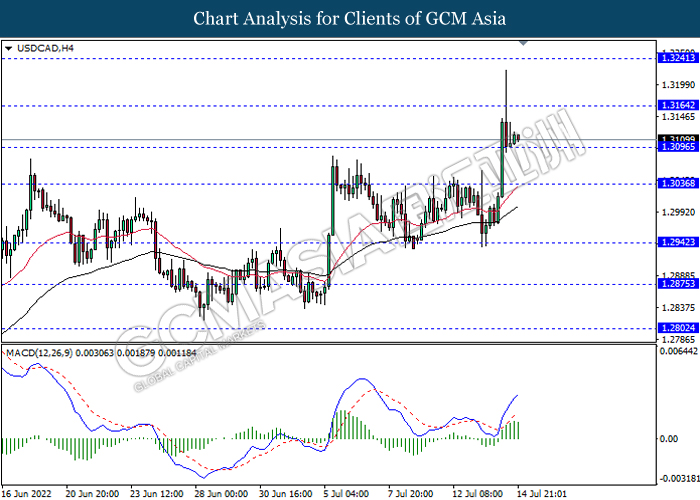Click the 14 Jul 21:01 time label
700x500 pixels.
pyautogui.click(x=542, y=494)
